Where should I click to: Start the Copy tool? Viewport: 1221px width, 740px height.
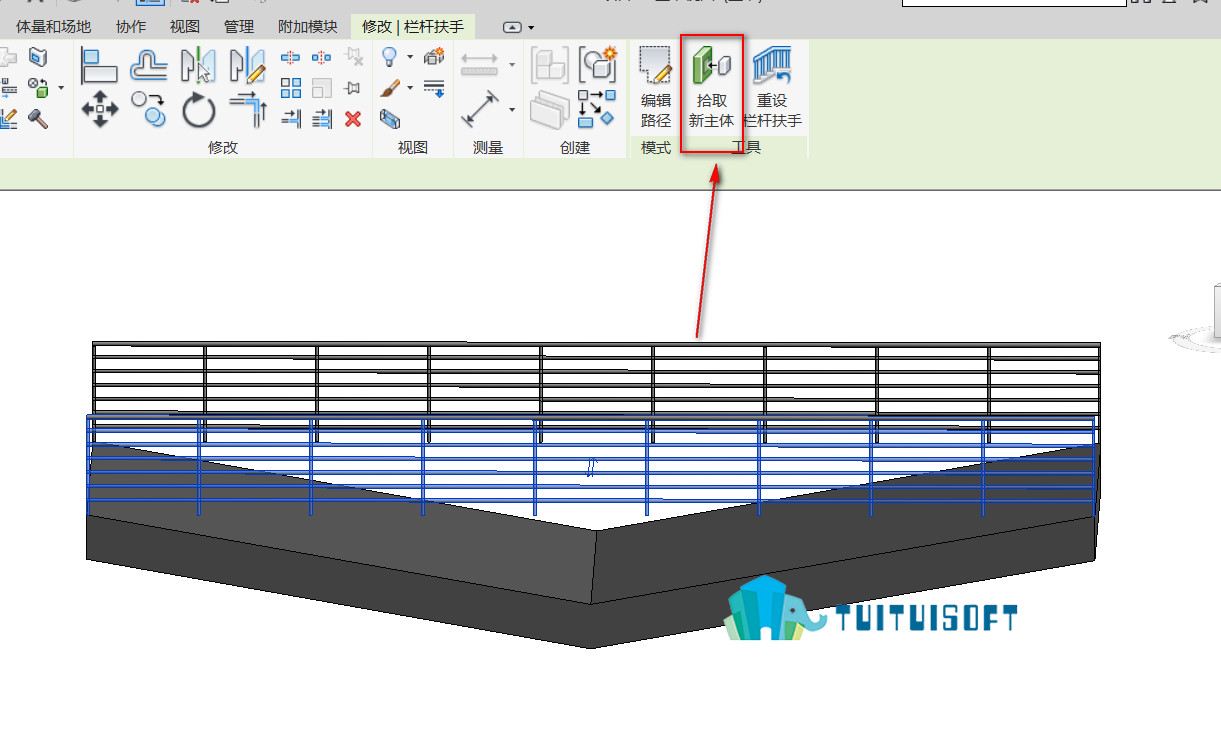tap(149, 108)
